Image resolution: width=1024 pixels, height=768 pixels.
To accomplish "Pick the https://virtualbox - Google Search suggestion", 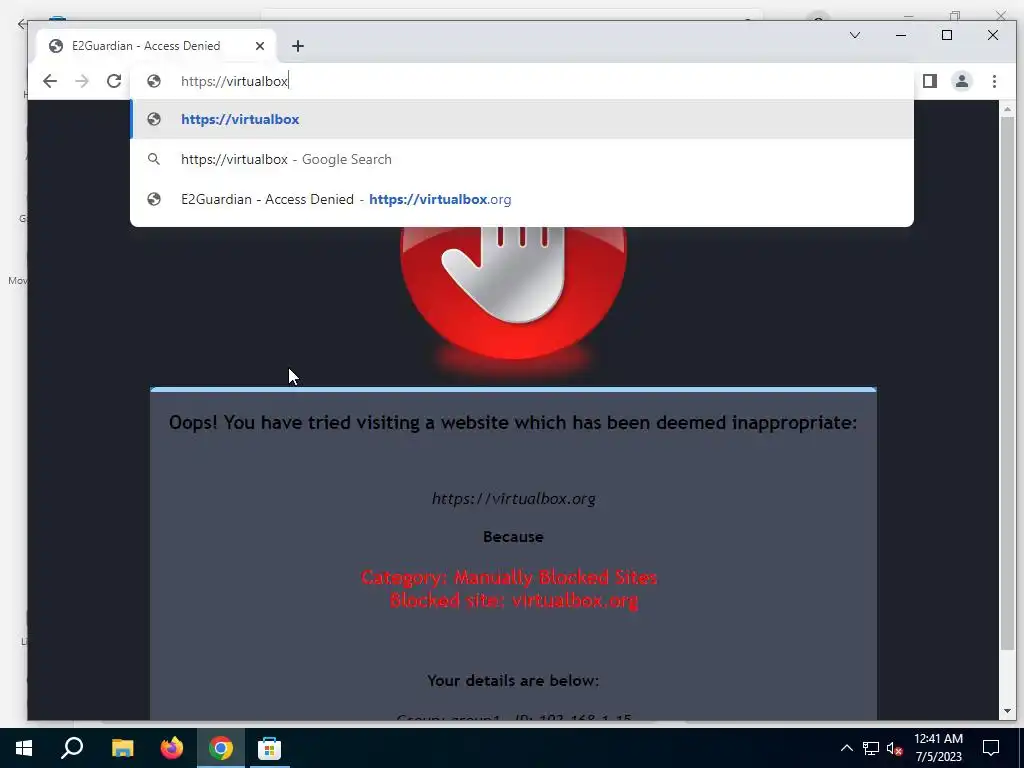I will click(x=522, y=159).
